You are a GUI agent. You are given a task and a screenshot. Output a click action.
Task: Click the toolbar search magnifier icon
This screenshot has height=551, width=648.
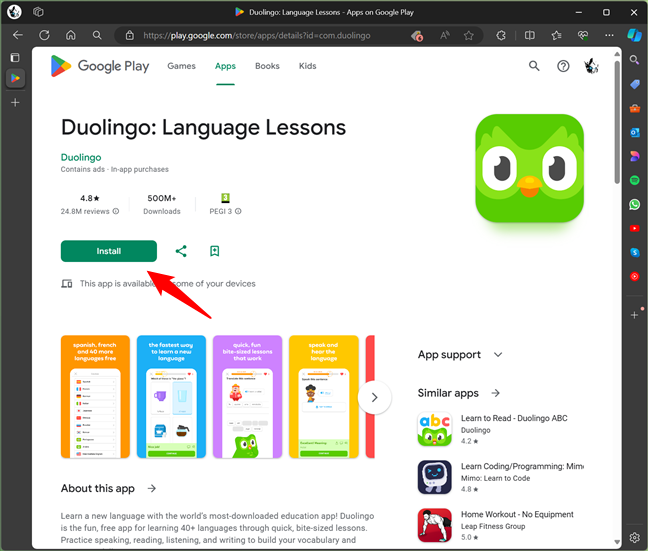(97, 35)
